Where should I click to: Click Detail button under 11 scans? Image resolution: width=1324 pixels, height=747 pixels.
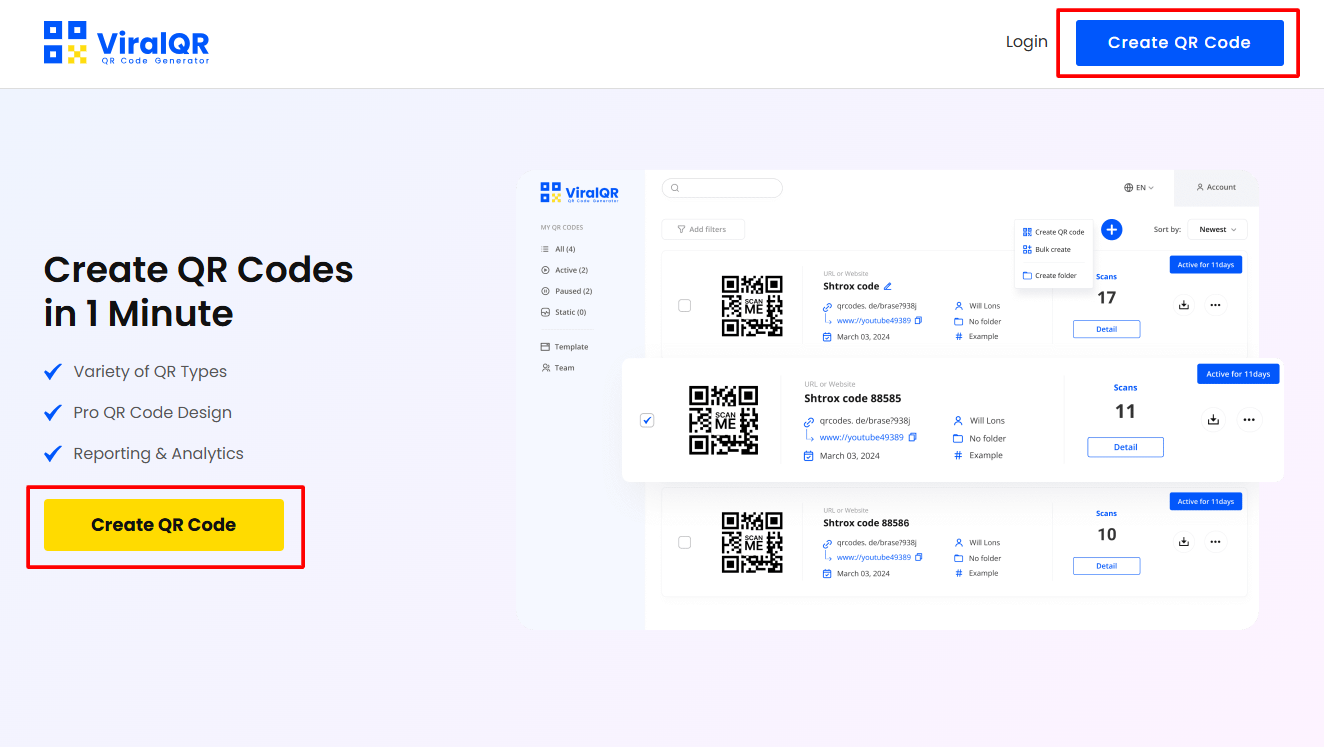pos(1125,447)
